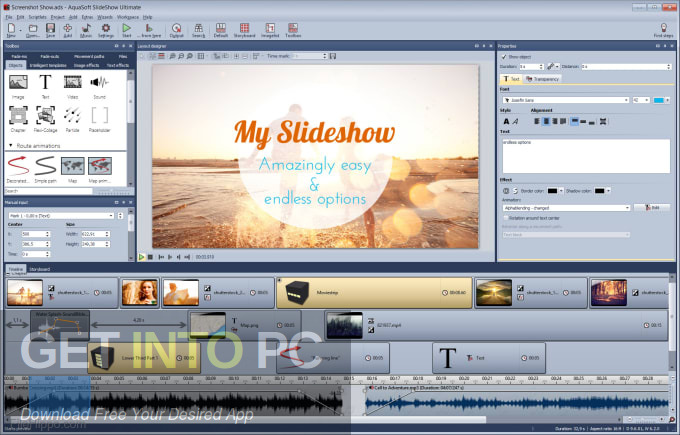This screenshot has width=680, height=435.
Task: Click the Edit animation button
Action: (652, 208)
